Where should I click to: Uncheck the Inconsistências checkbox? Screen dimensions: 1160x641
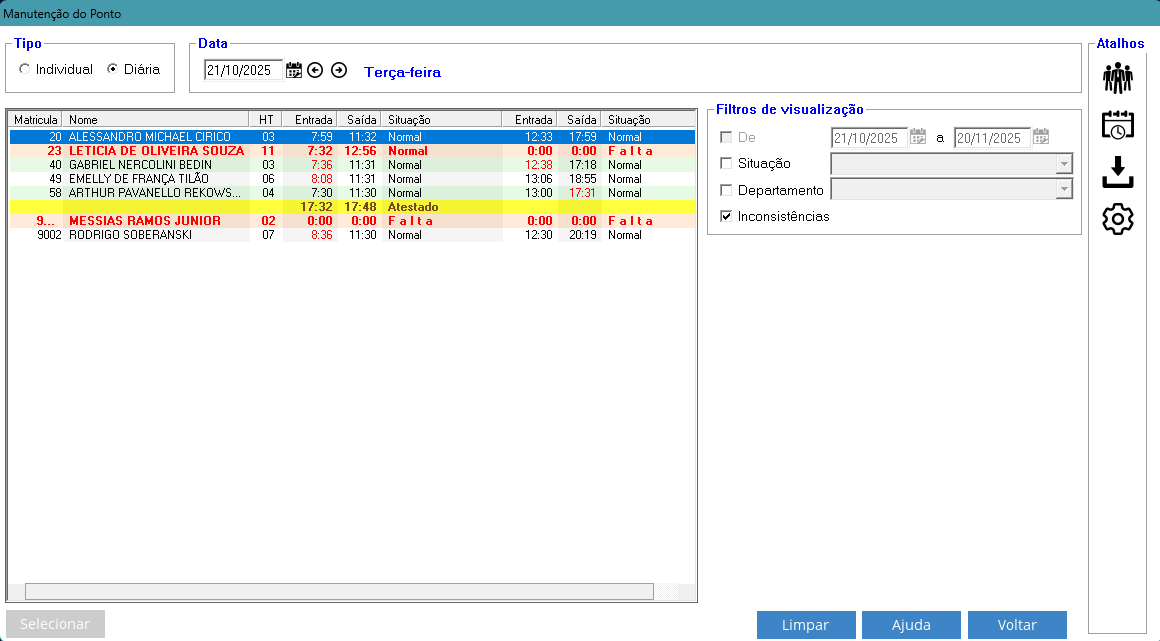(726, 216)
